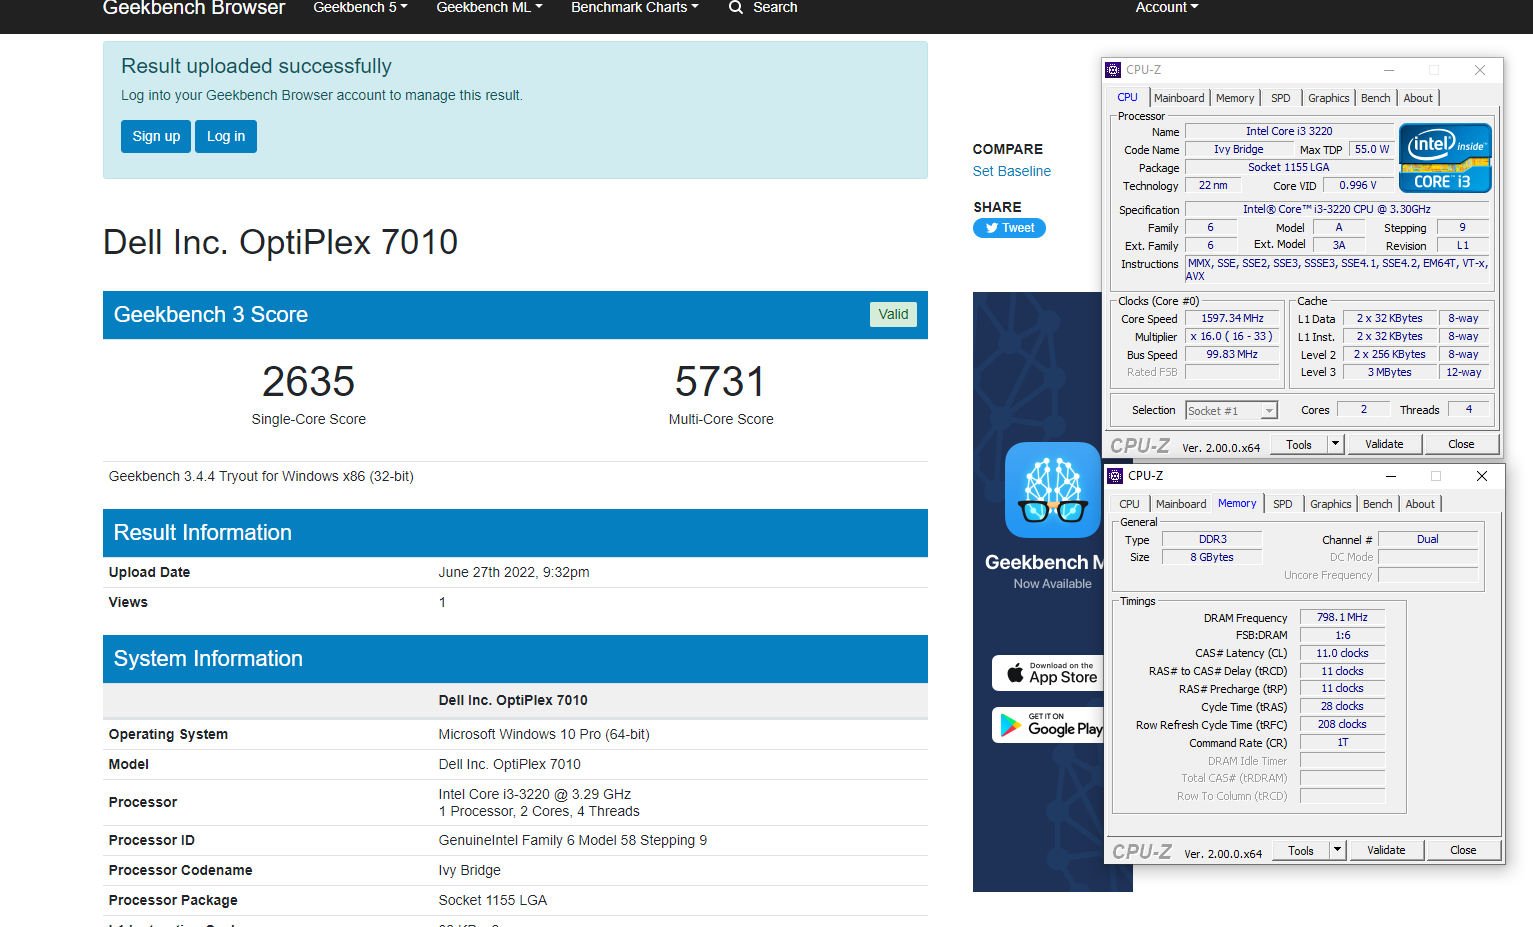This screenshot has height=927, width=1533.
Task: Open the Socket #1 selection combo box
Action: coord(1231,410)
